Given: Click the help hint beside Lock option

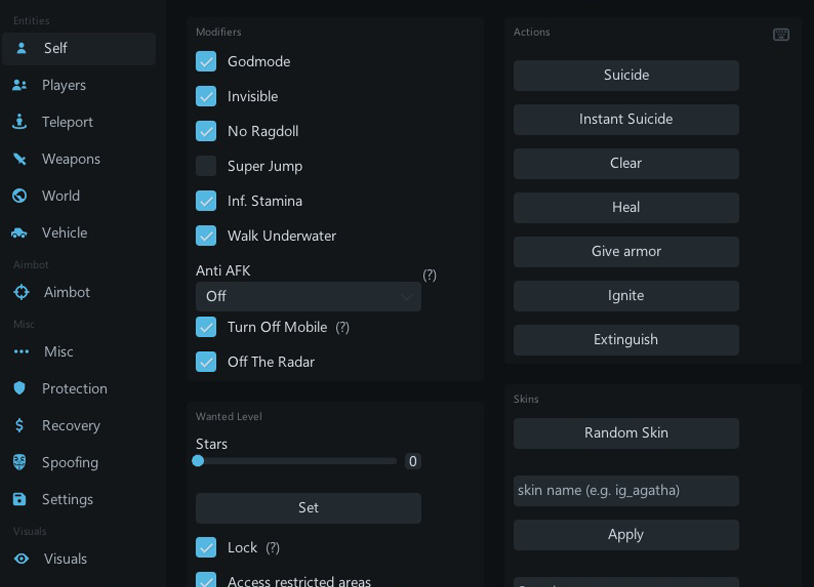Looking at the screenshot, I should click(273, 548).
